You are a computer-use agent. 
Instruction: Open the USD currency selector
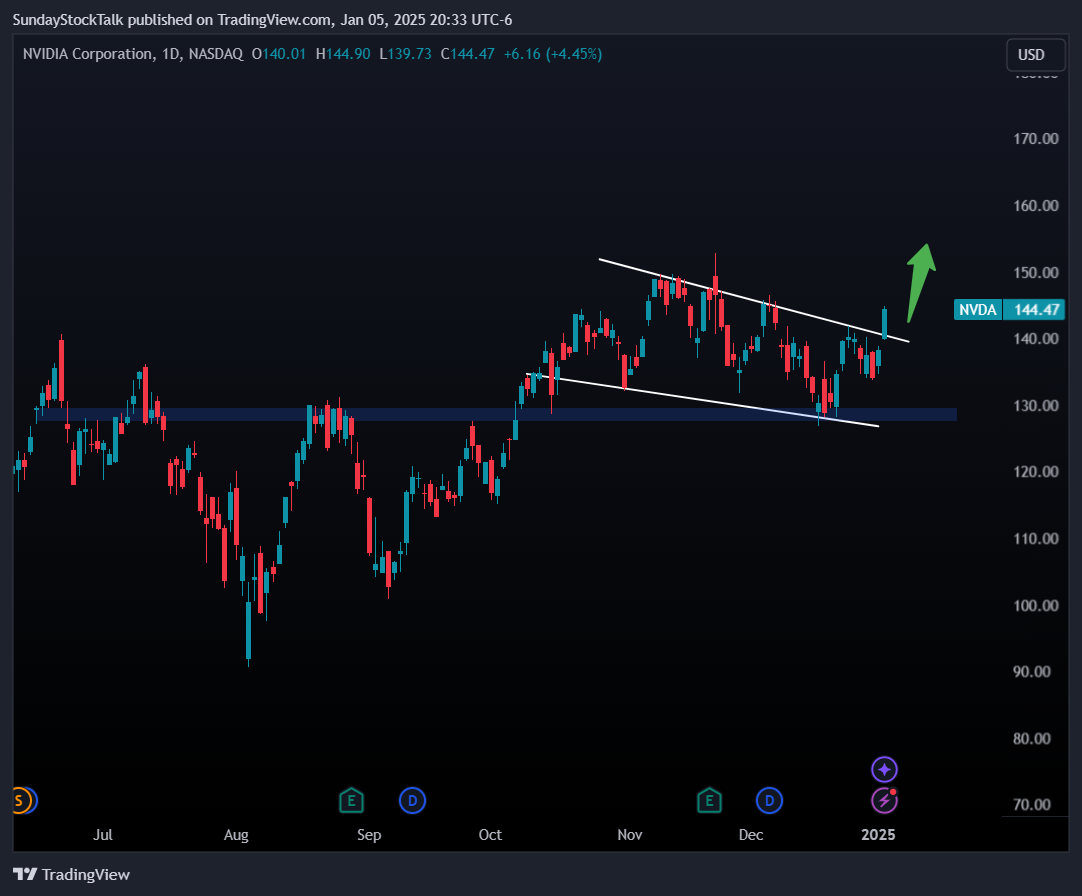click(1035, 55)
